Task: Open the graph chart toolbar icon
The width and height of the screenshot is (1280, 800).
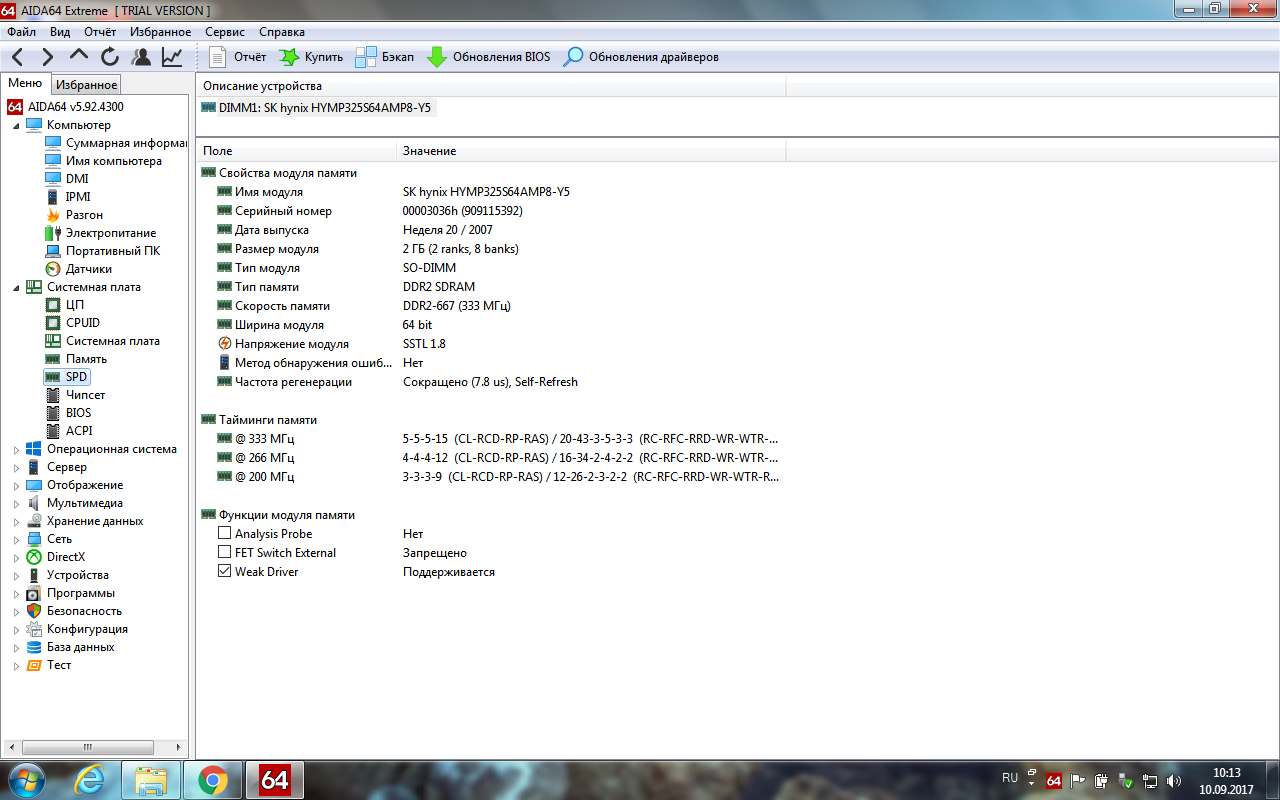Action: pos(172,57)
